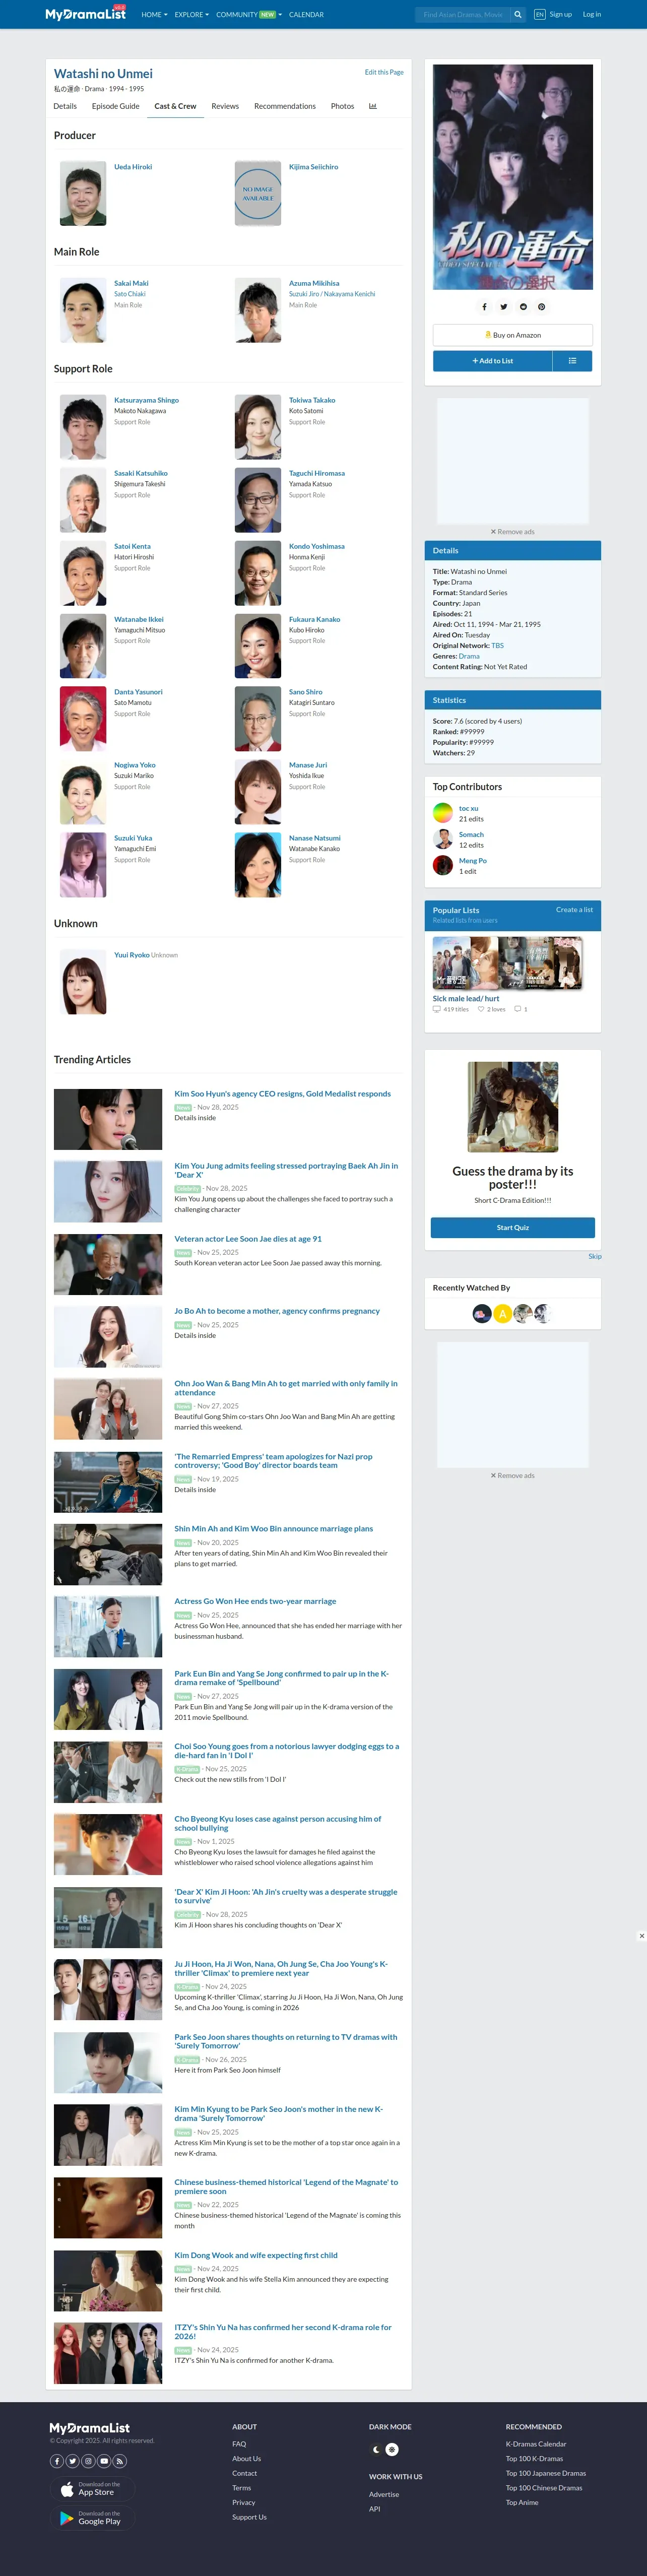Skip the poster quiz
This screenshot has width=647, height=2576.
(x=595, y=1256)
